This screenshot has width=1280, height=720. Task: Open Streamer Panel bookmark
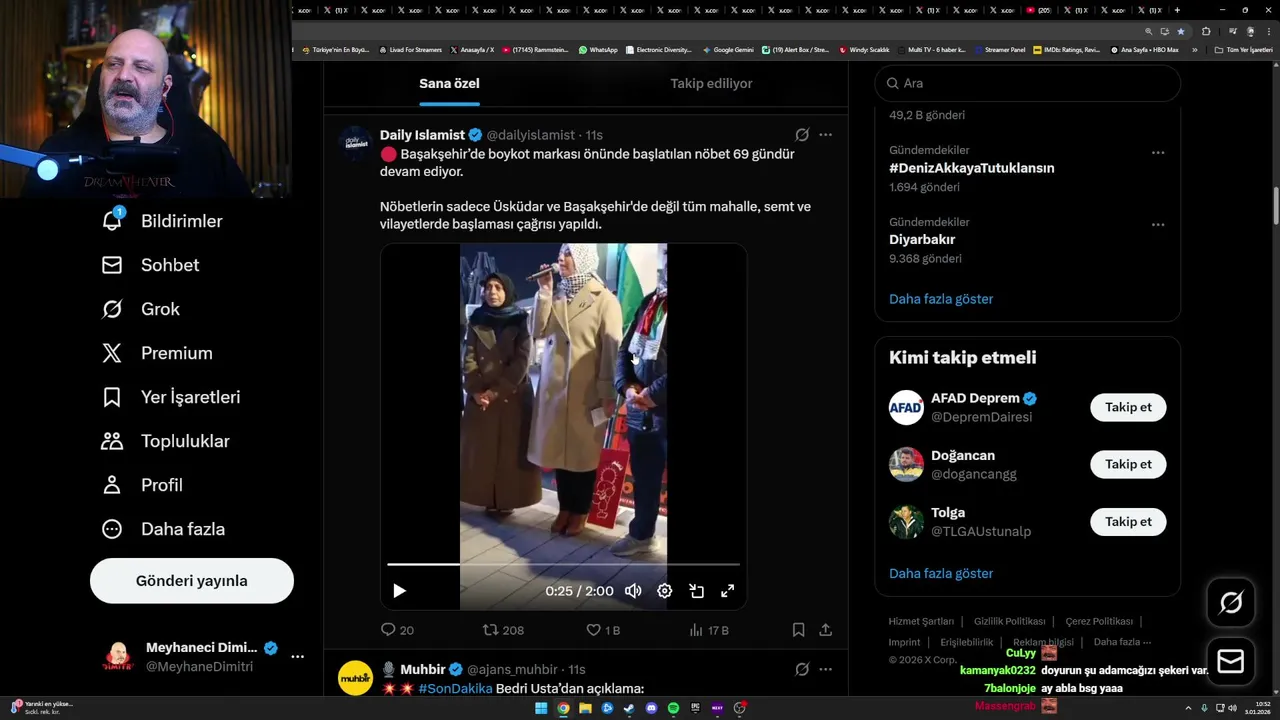(999, 50)
